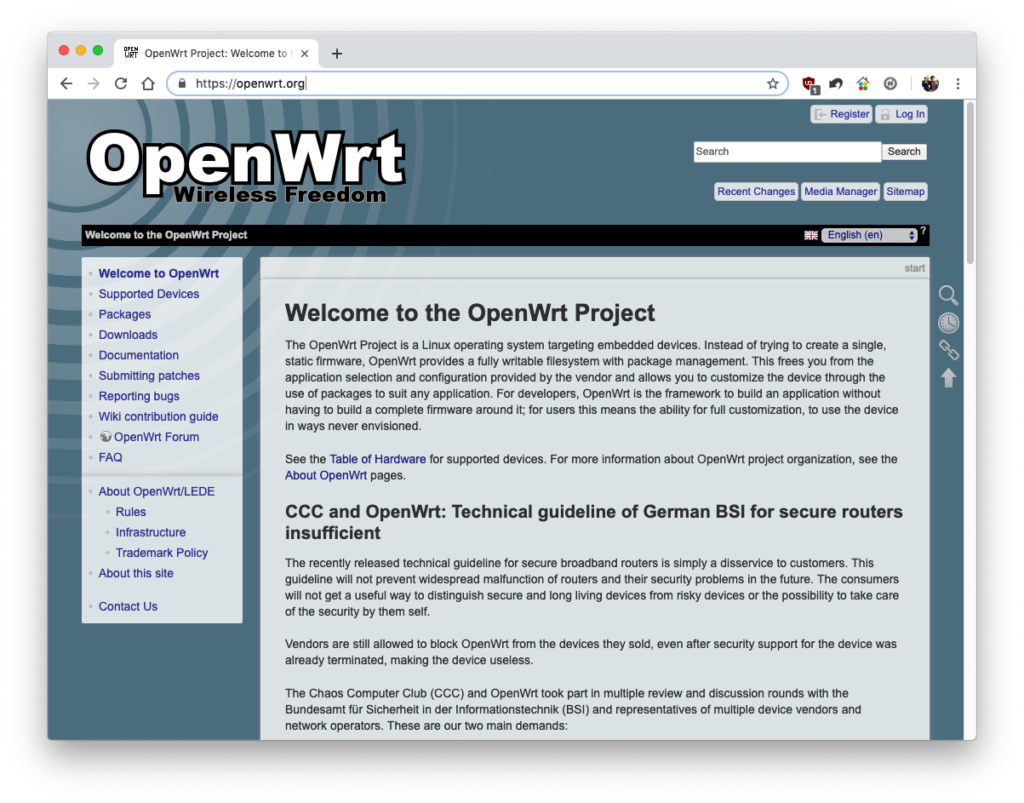Open the Trademark Policy sub-link

(162, 553)
